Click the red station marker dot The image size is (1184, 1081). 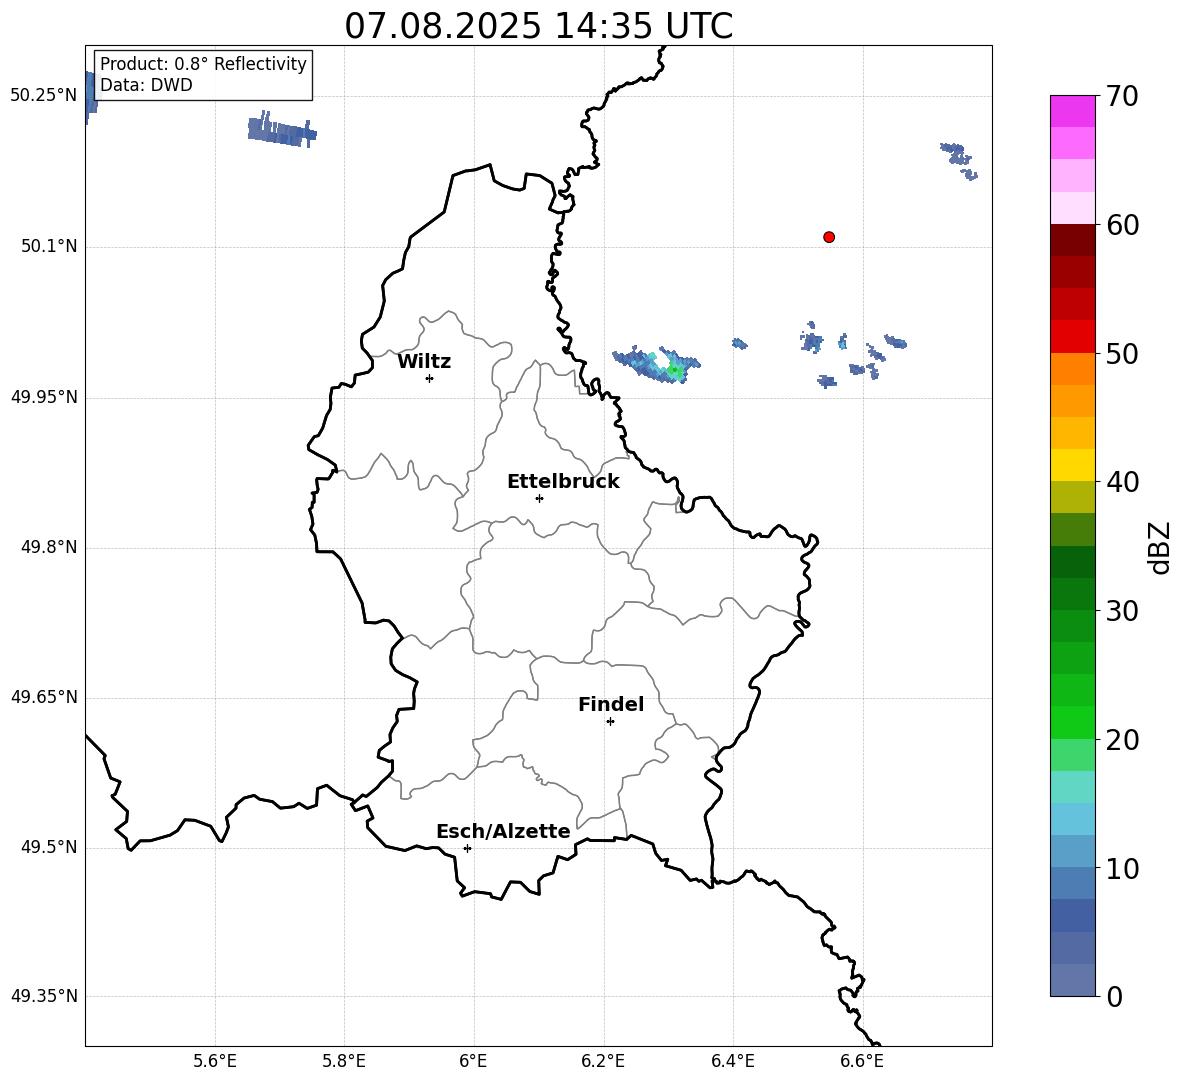point(829,237)
